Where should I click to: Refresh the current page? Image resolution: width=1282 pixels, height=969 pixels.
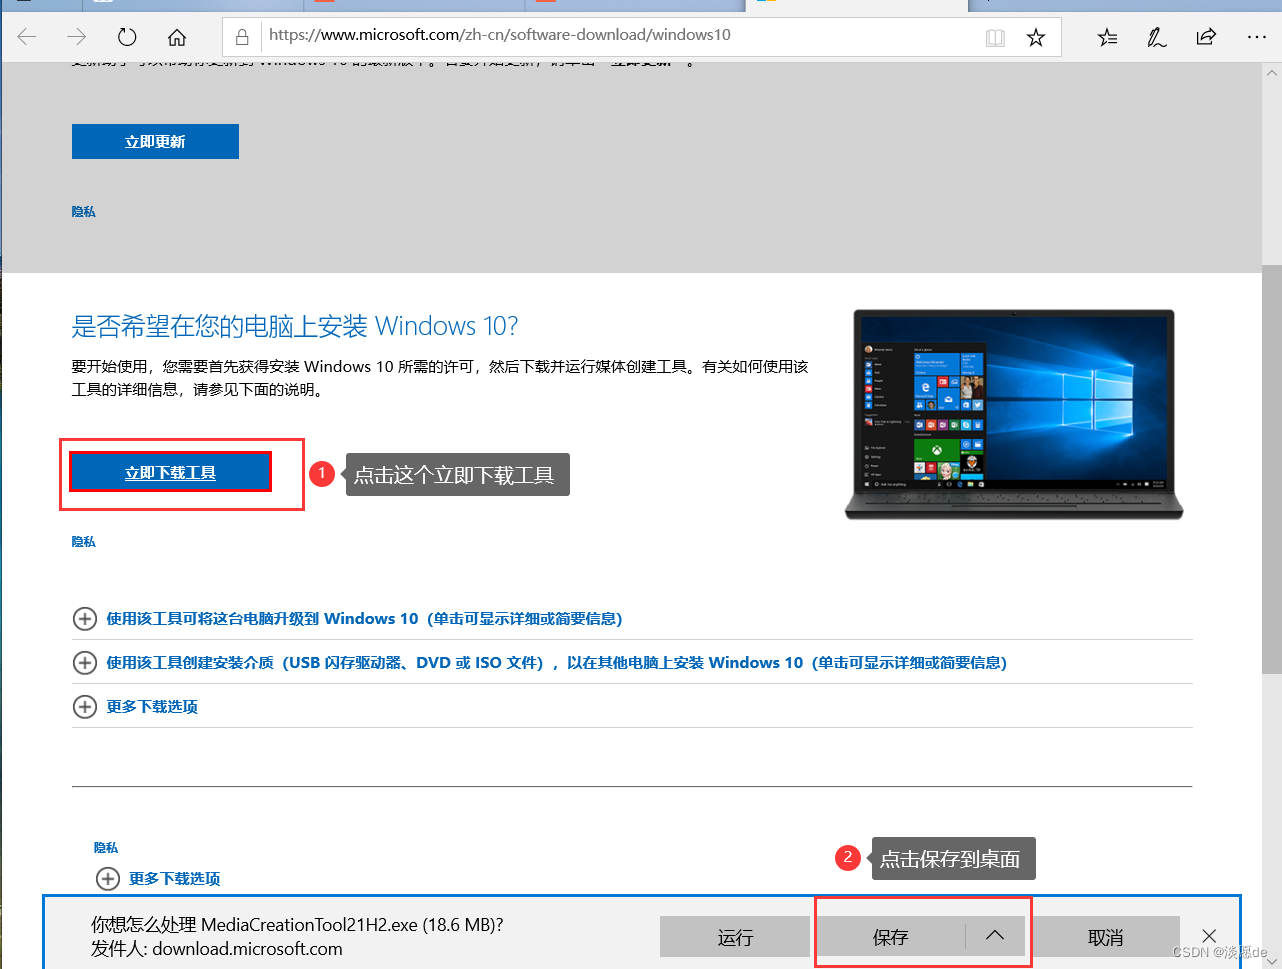click(x=127, y=37)
